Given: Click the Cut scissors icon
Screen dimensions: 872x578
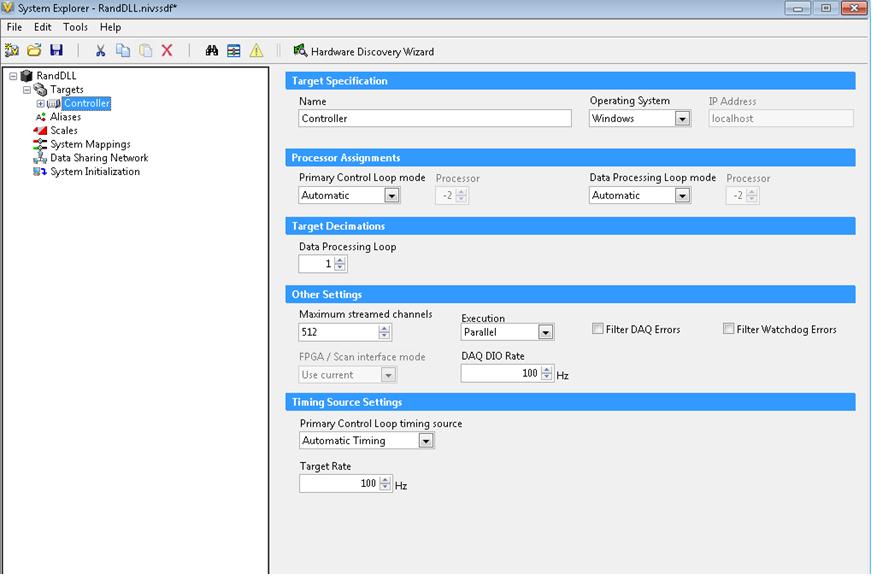Looking at the screenshot, I should (x=100, y=50).
